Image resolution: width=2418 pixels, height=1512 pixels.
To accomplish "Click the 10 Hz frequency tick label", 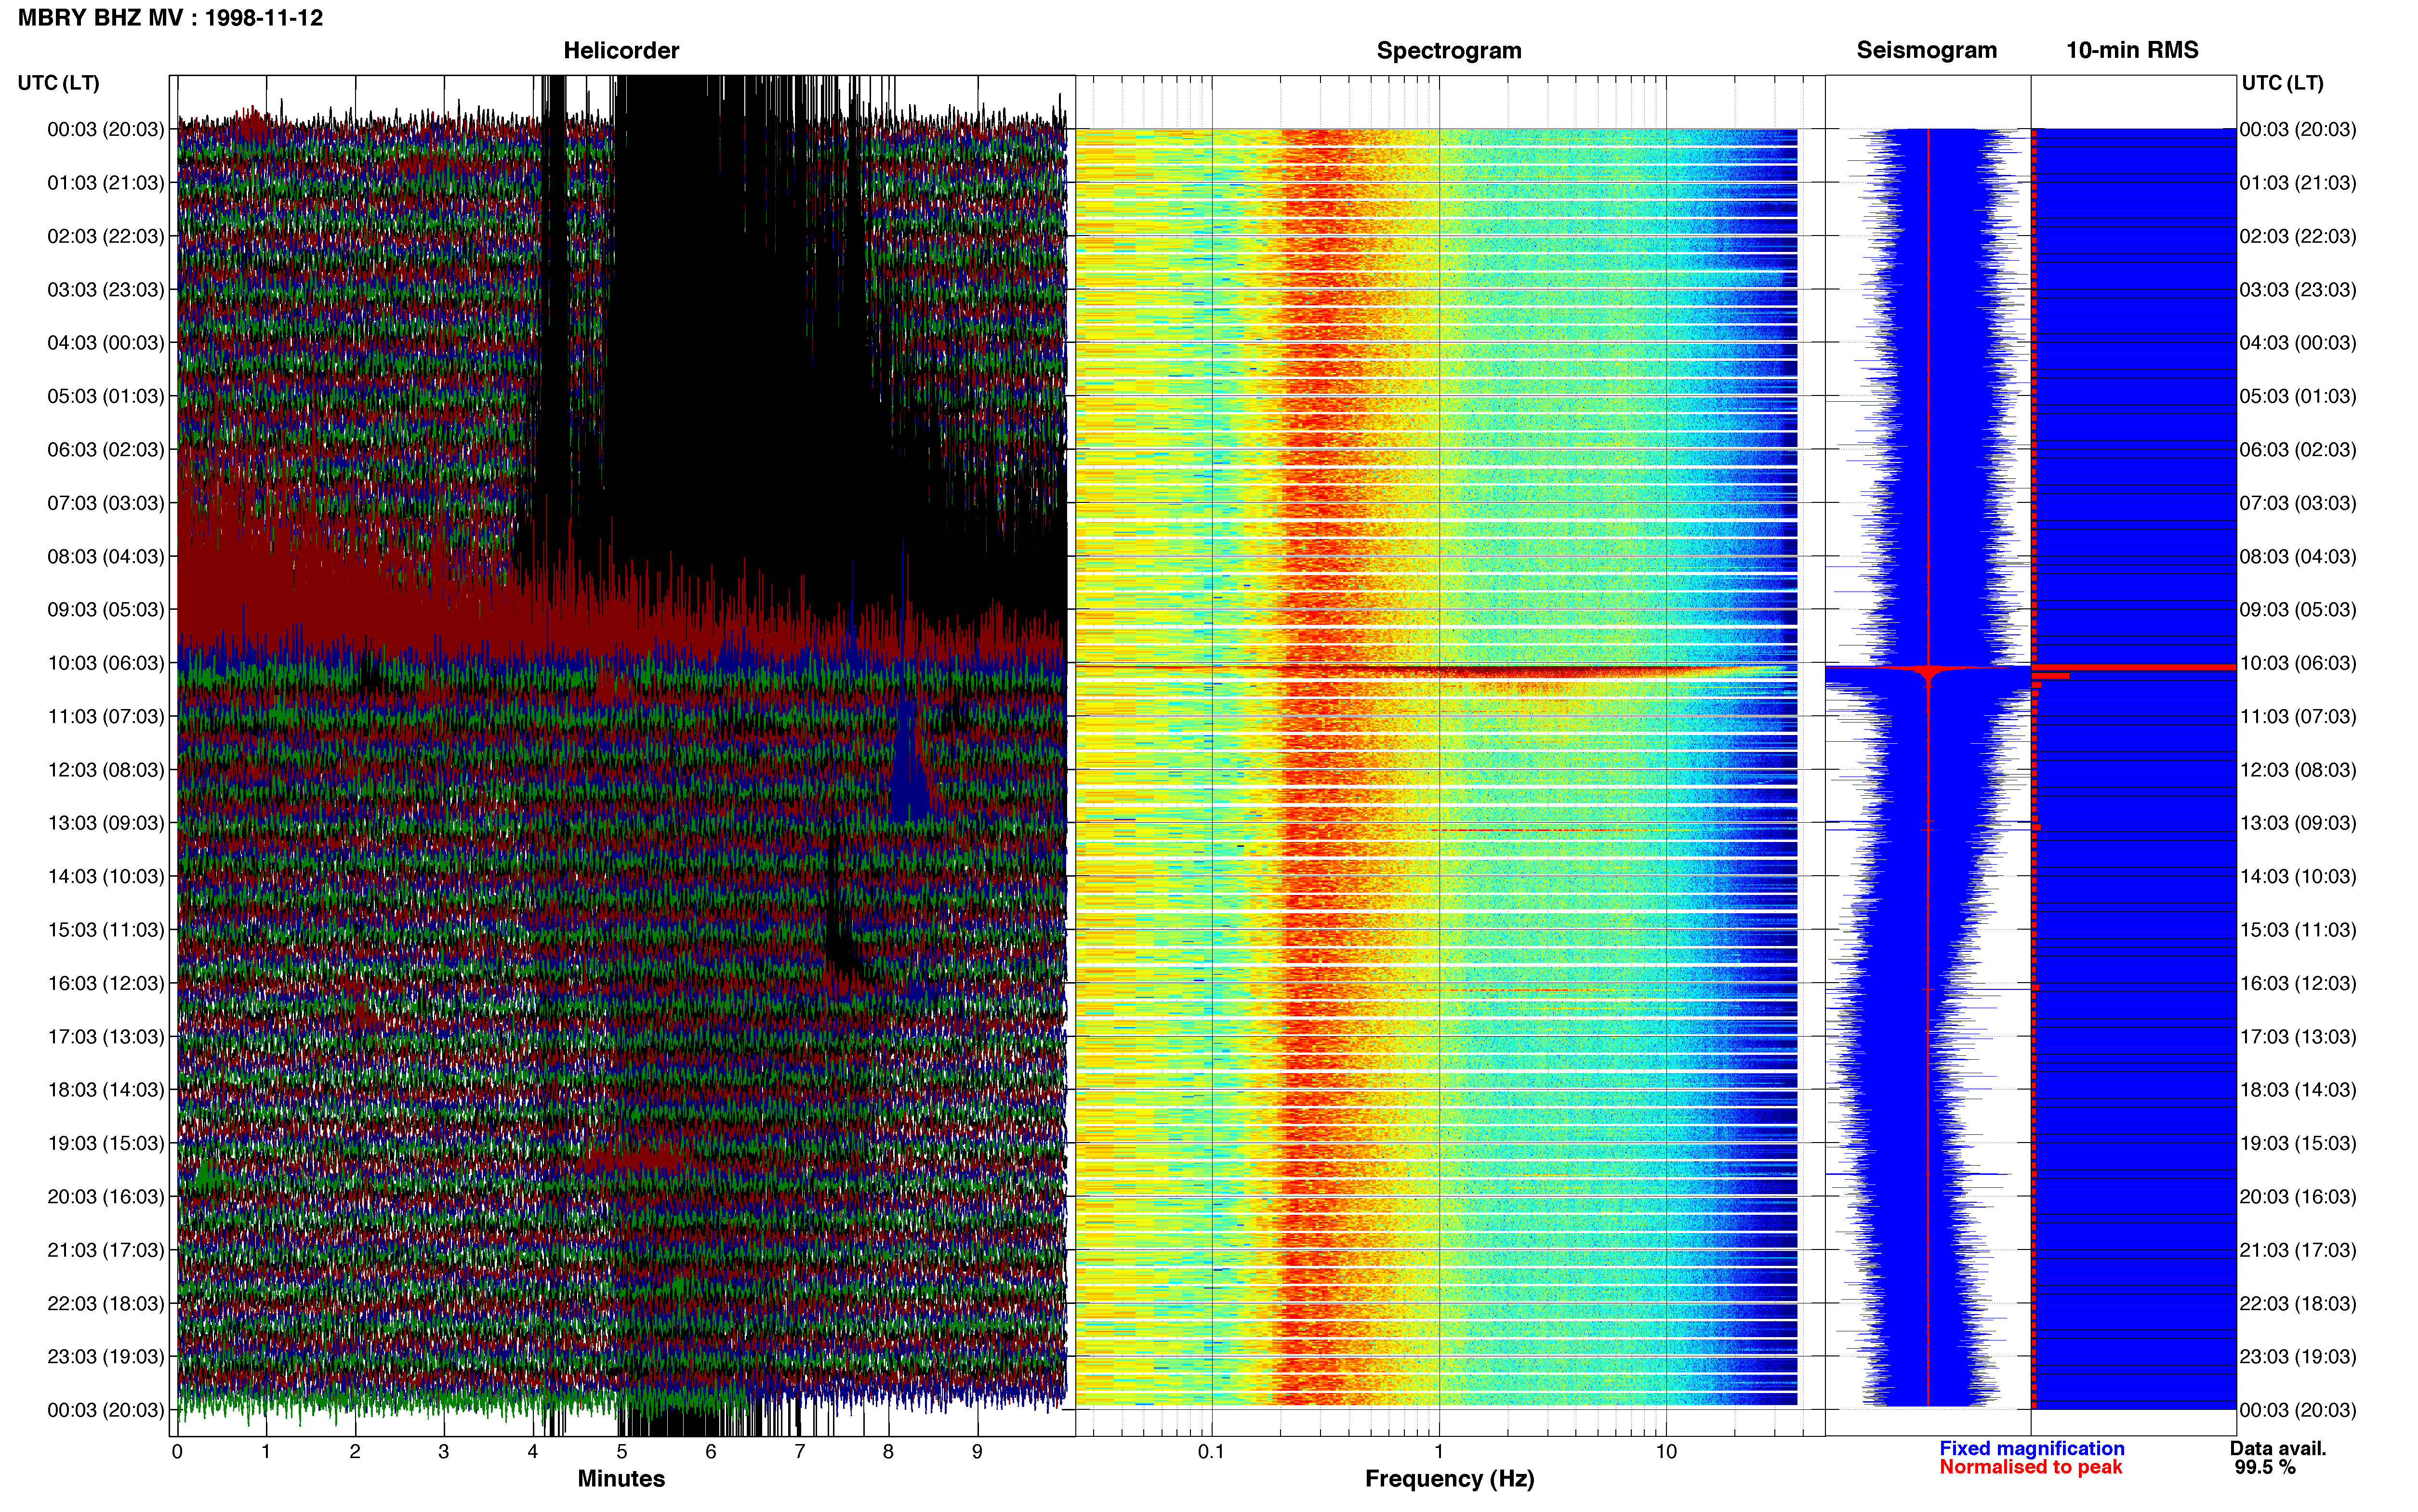I will [x=1666, y=1452].
